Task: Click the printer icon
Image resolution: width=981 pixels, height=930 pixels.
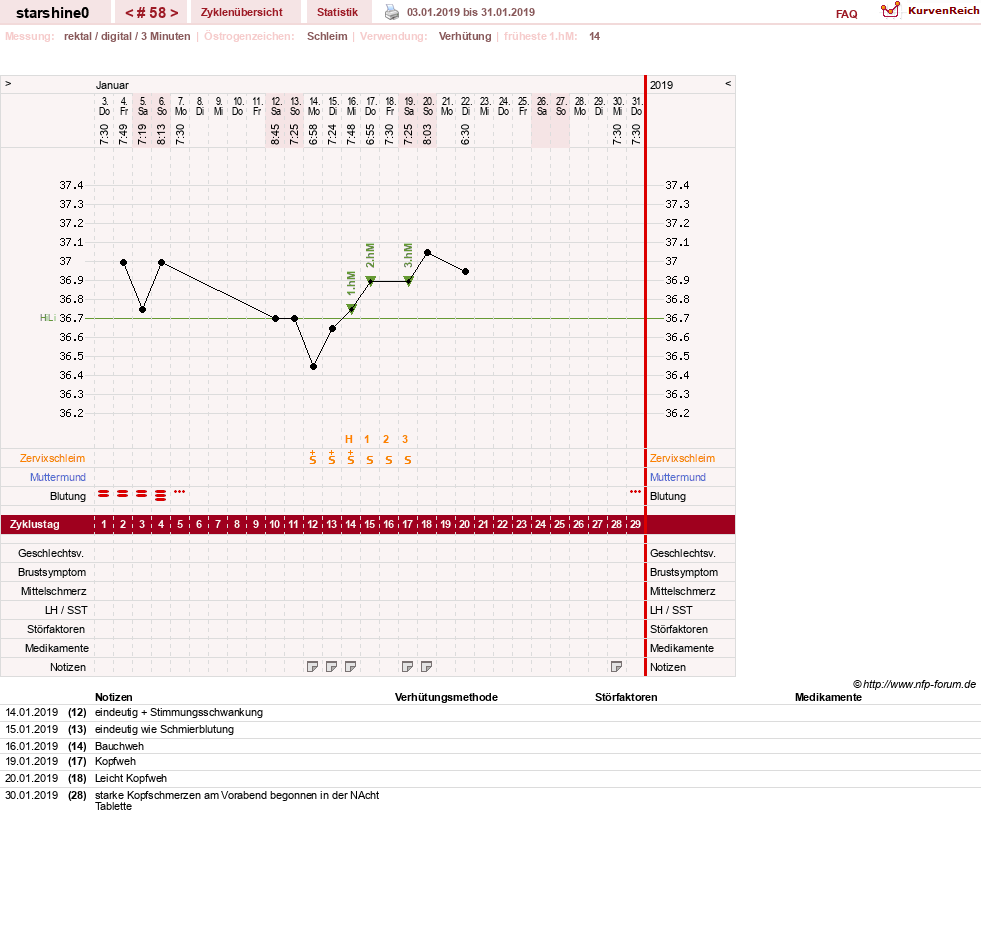Action: (x=392, y=12)
